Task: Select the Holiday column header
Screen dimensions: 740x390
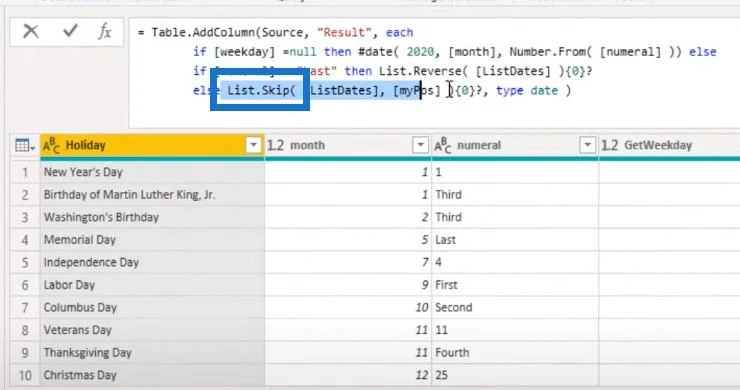Action: tap(152, 145)
